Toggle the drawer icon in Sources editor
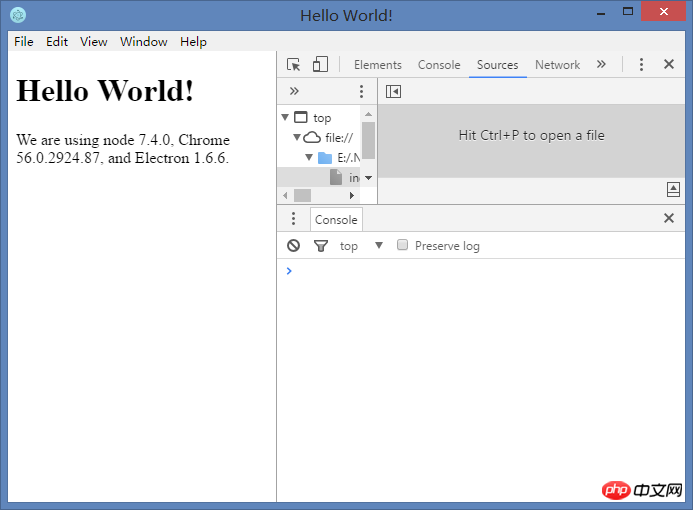The width and height of the screenshot is (693, 510). coord(673,189)
